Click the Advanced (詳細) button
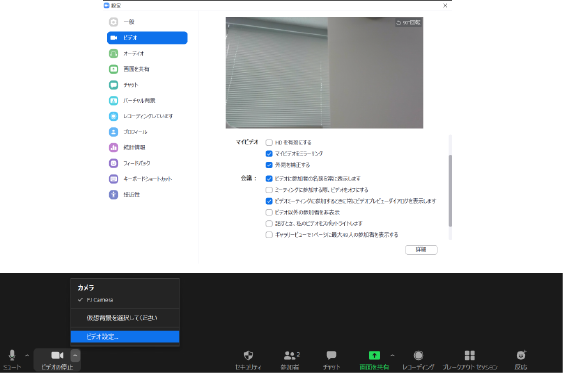 point(421,250)
